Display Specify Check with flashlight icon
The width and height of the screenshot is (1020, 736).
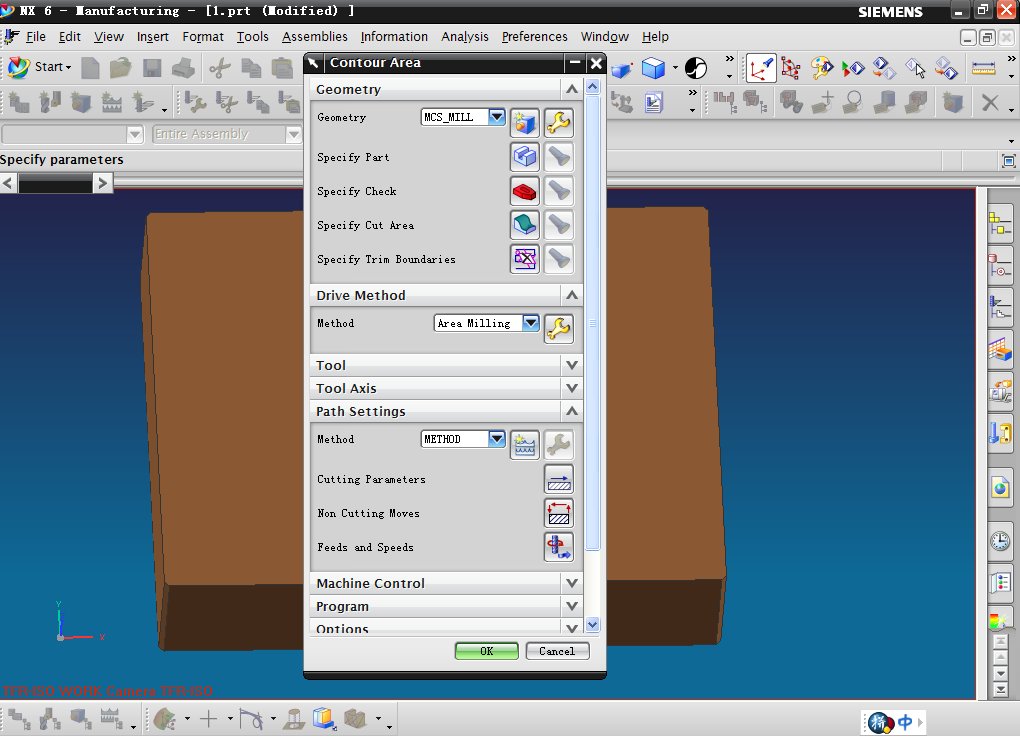(x=559, y=191)
